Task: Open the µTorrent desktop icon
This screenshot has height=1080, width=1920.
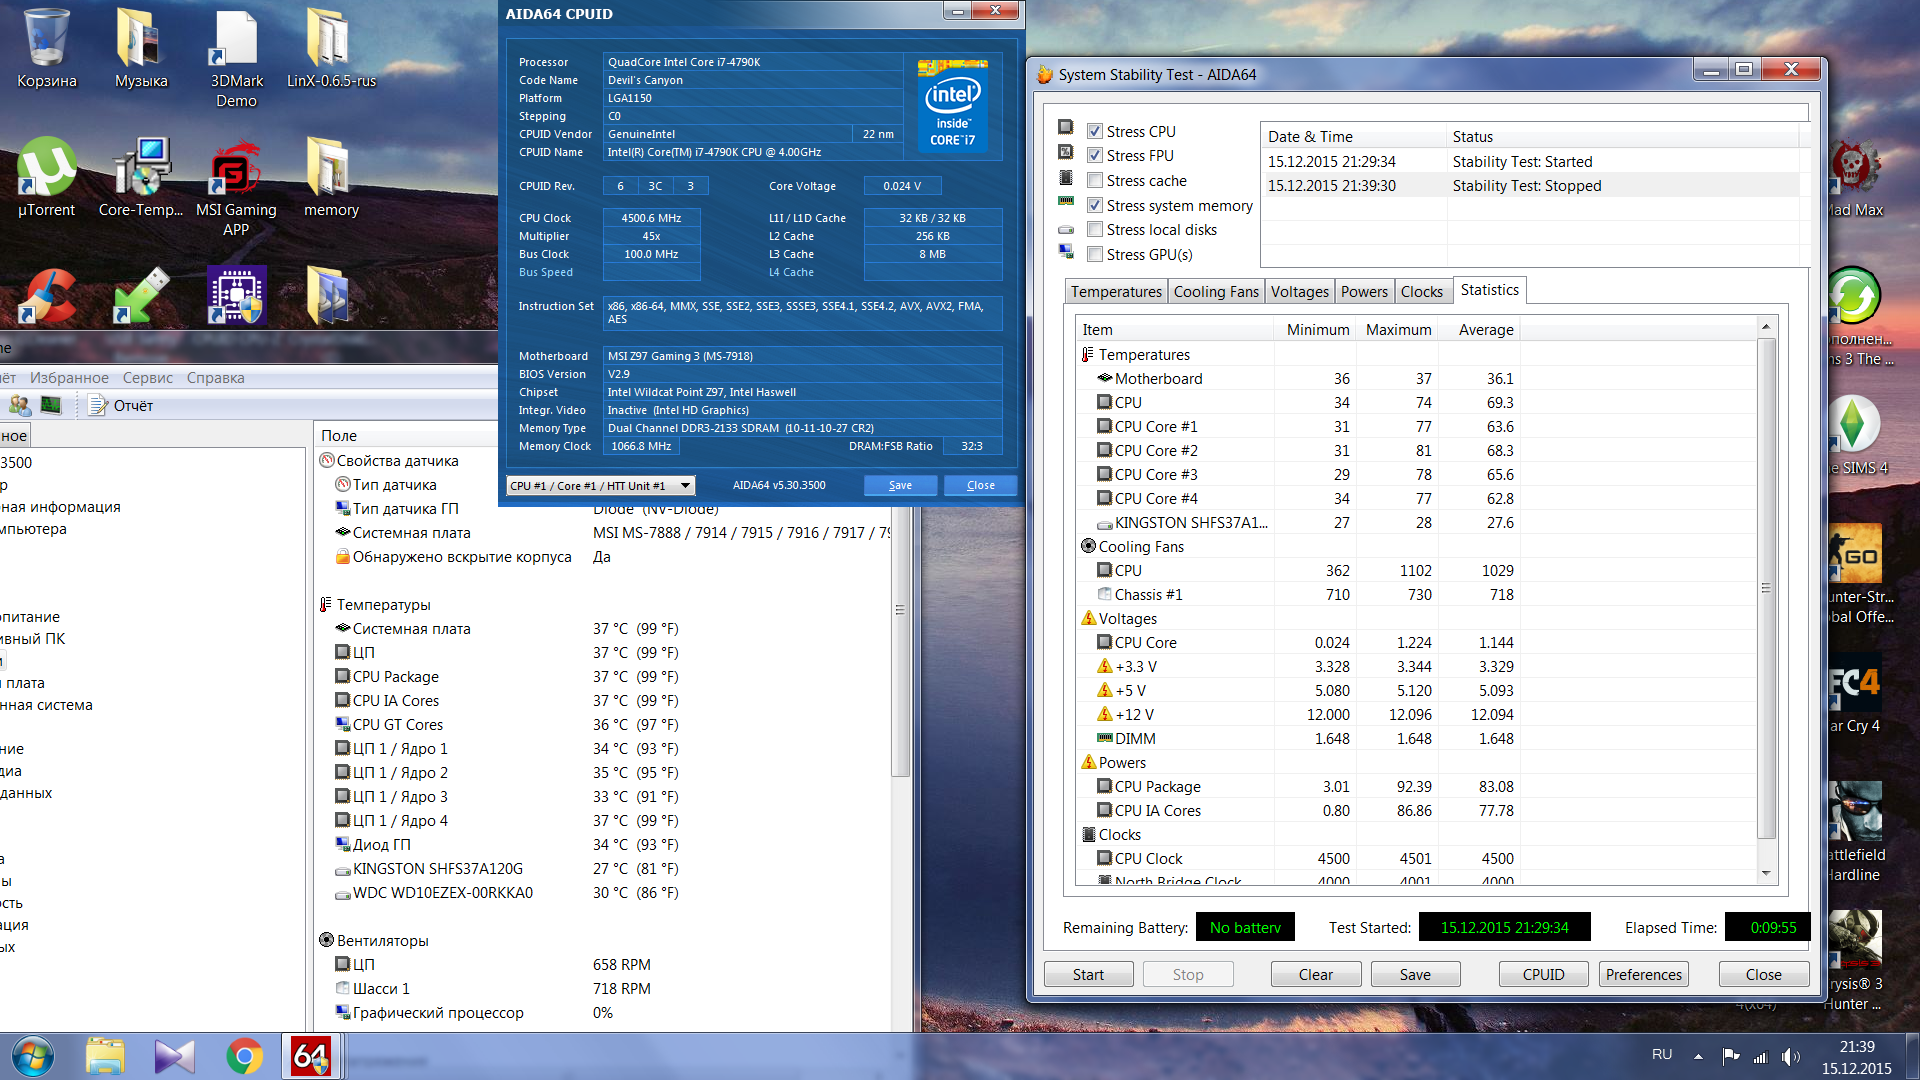Action: pyautogui.click(x=46, y=175)
